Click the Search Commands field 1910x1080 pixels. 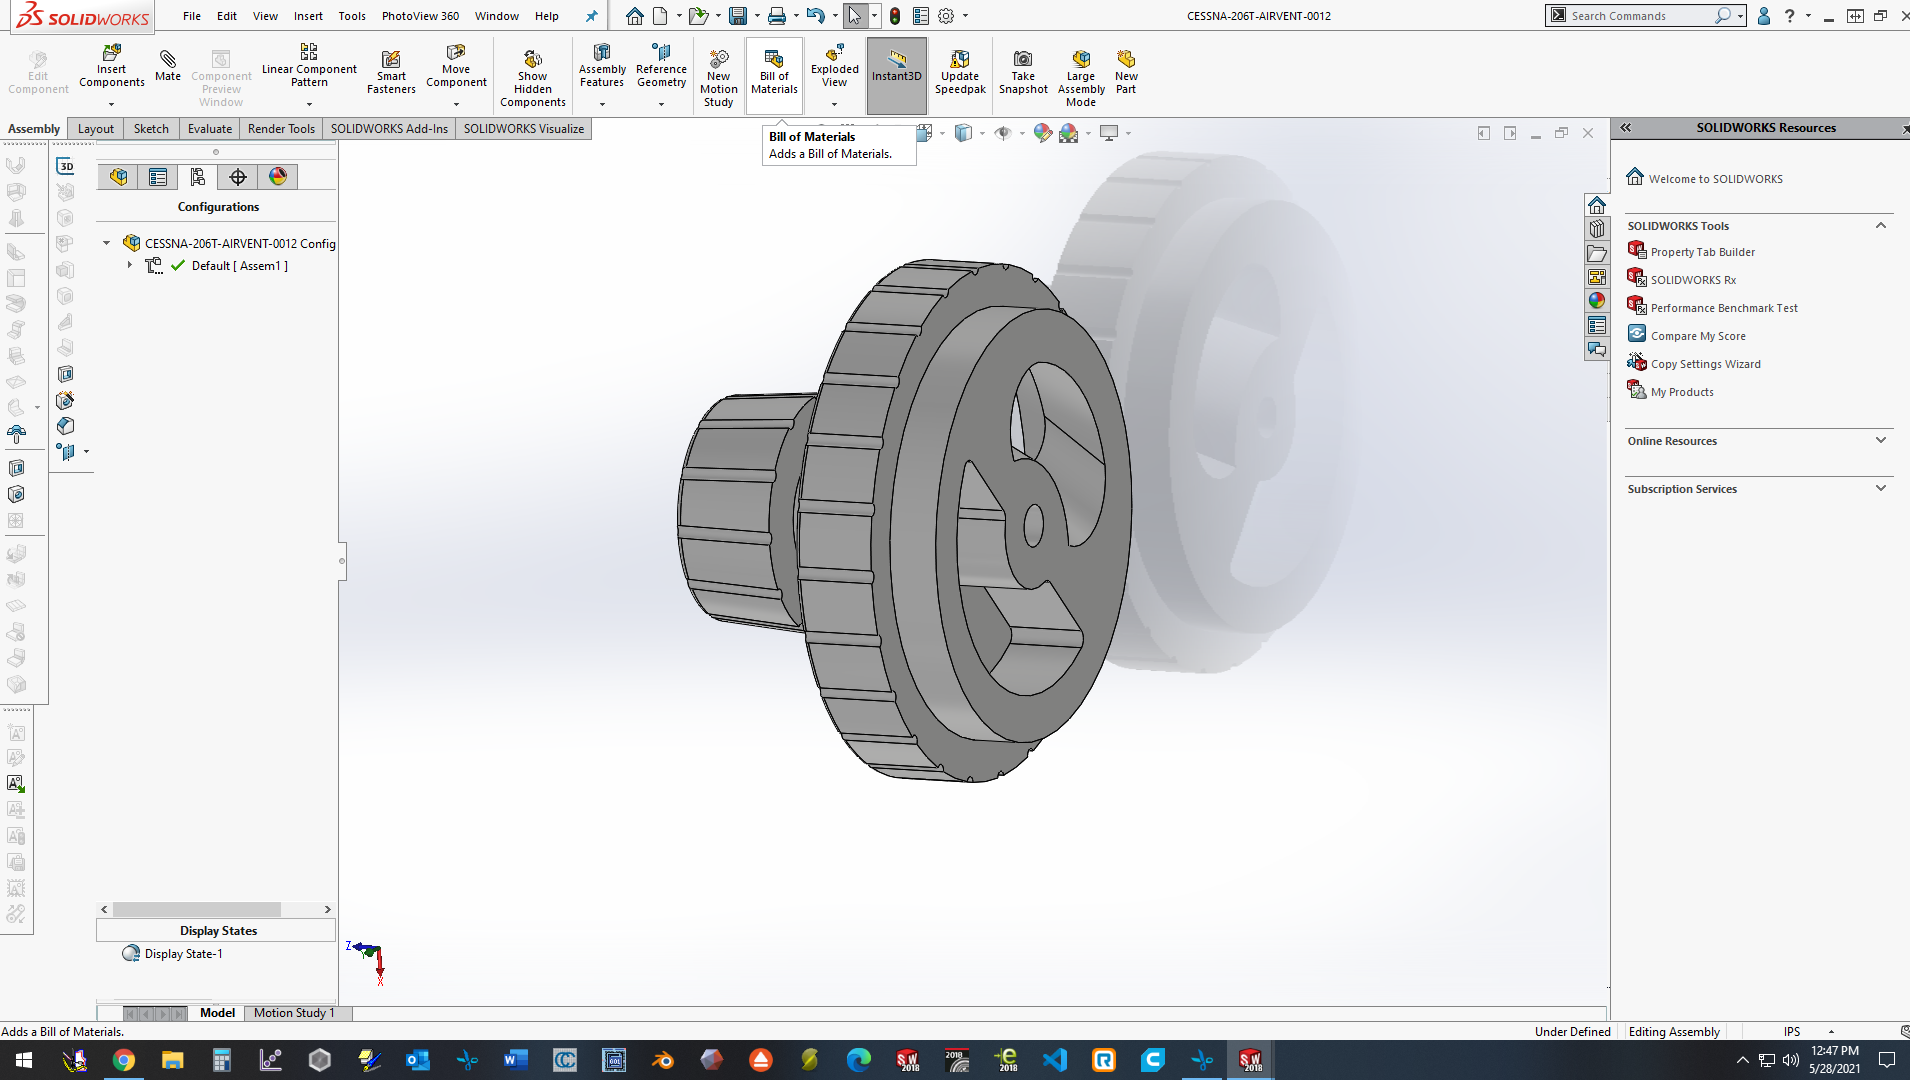[1640, 16]
